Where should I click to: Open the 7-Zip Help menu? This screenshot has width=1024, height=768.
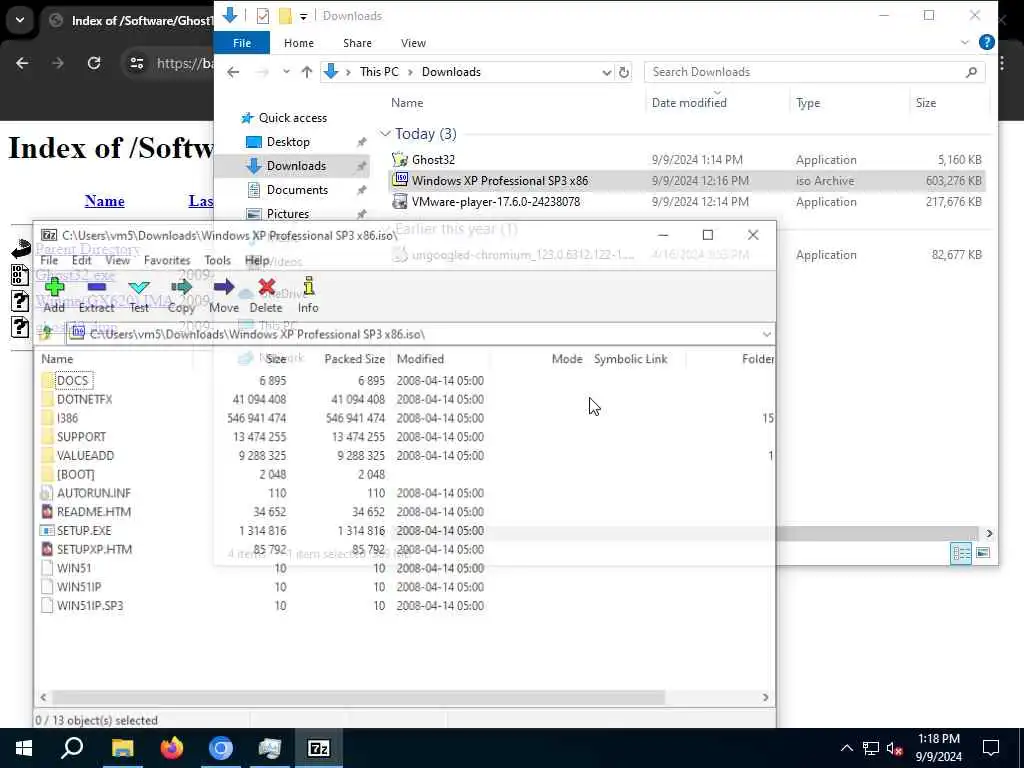[257, 260]
